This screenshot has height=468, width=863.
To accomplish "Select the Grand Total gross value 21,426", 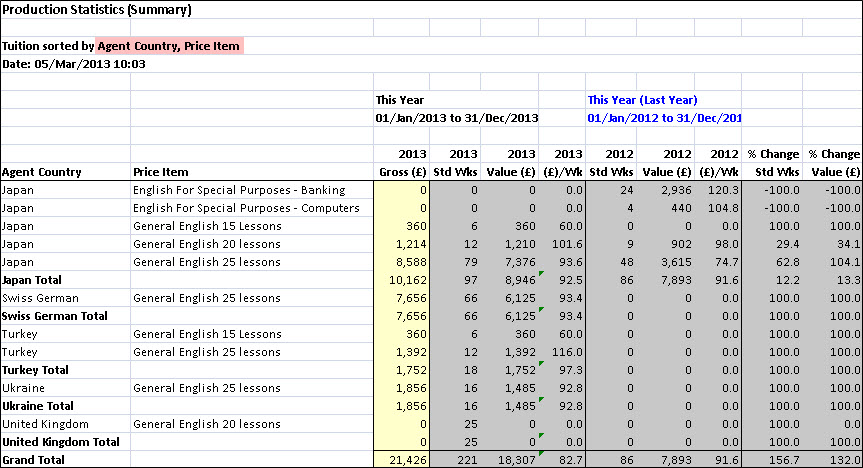I will click(x=402, y=460).
